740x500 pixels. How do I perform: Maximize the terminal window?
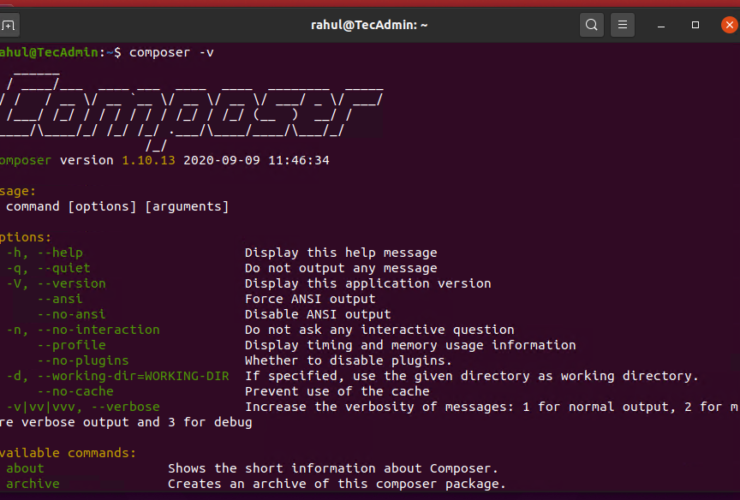click(694, 25)
